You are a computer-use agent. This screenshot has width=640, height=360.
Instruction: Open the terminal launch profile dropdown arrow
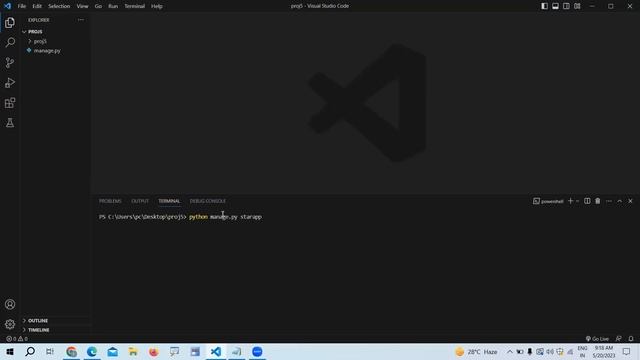[578, 201]
